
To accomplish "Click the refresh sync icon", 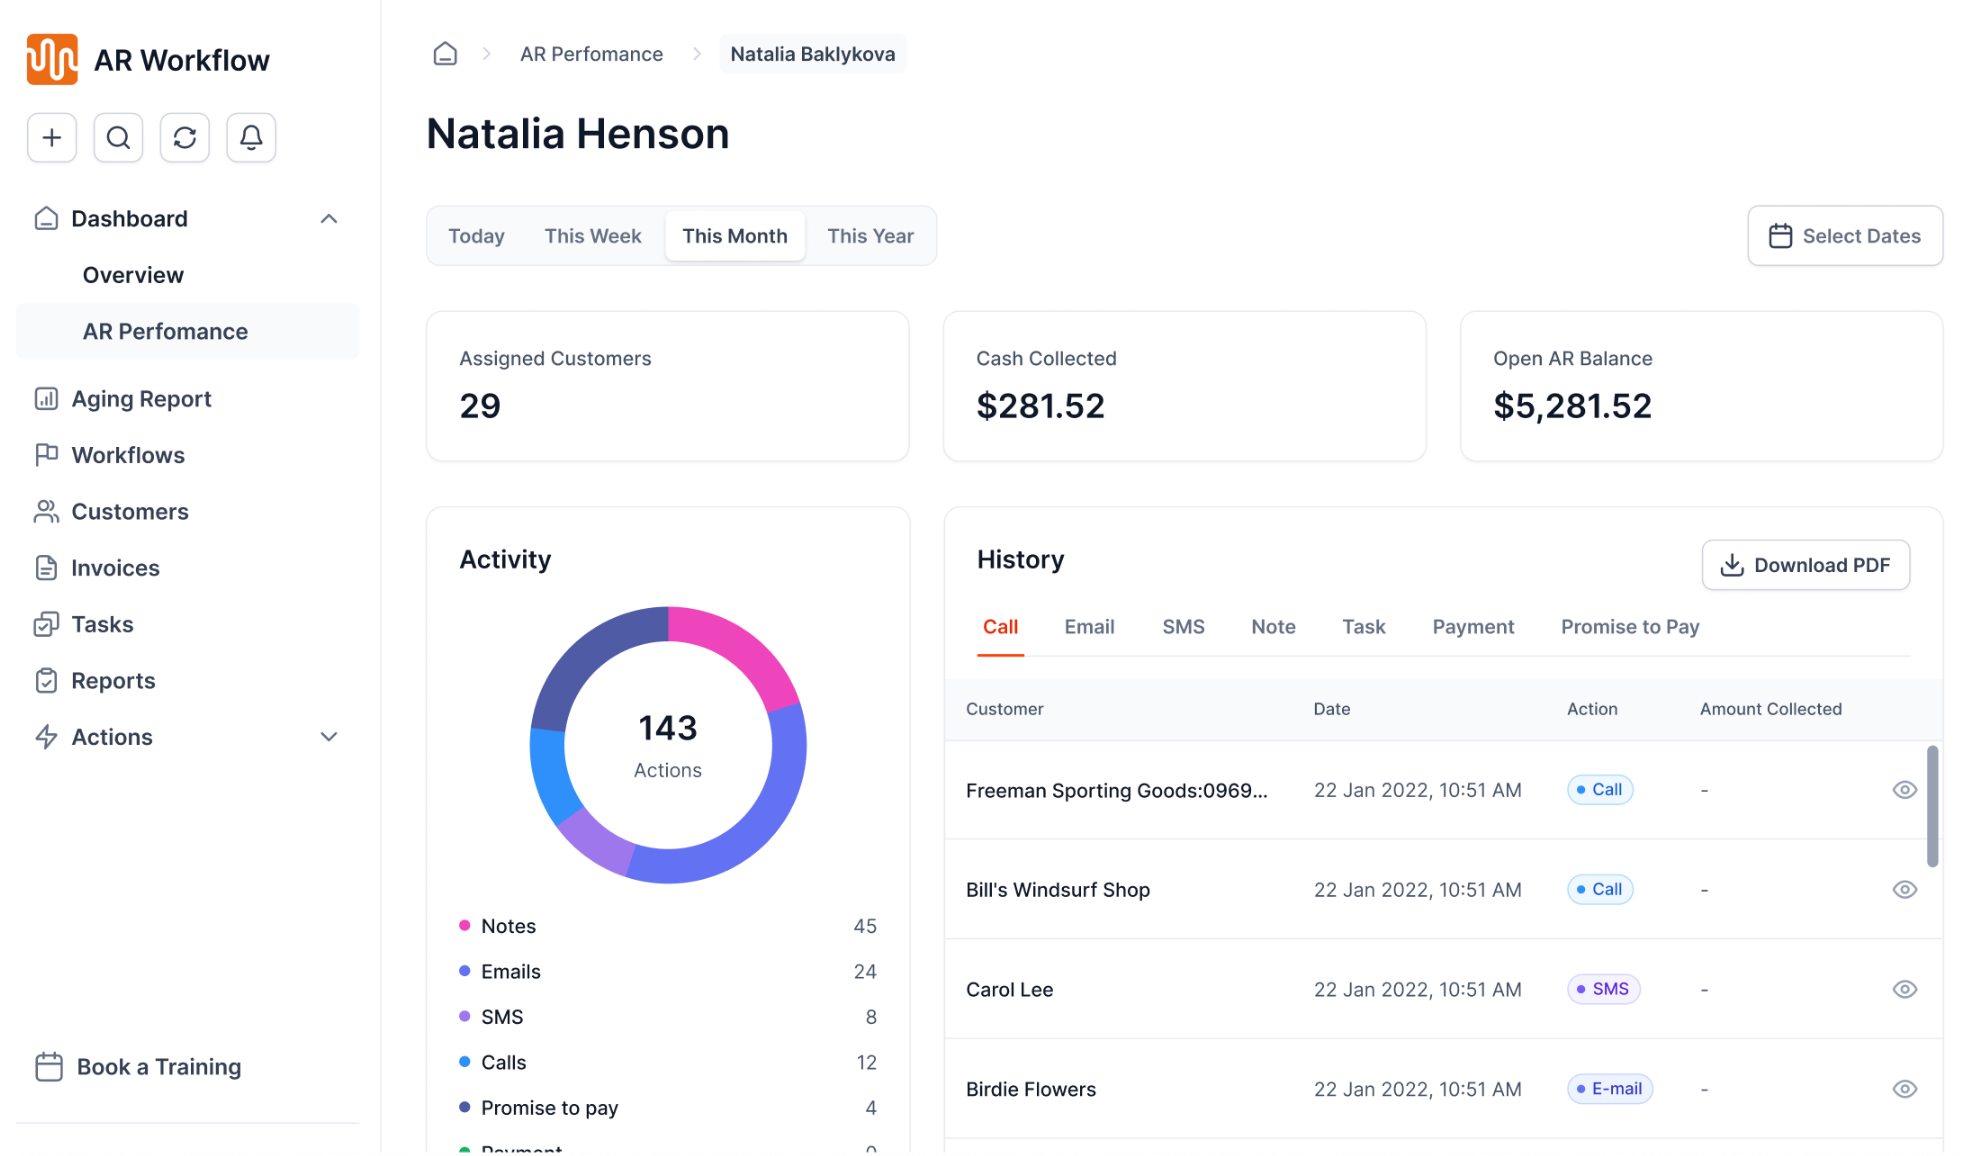I will tap(185, 137).
